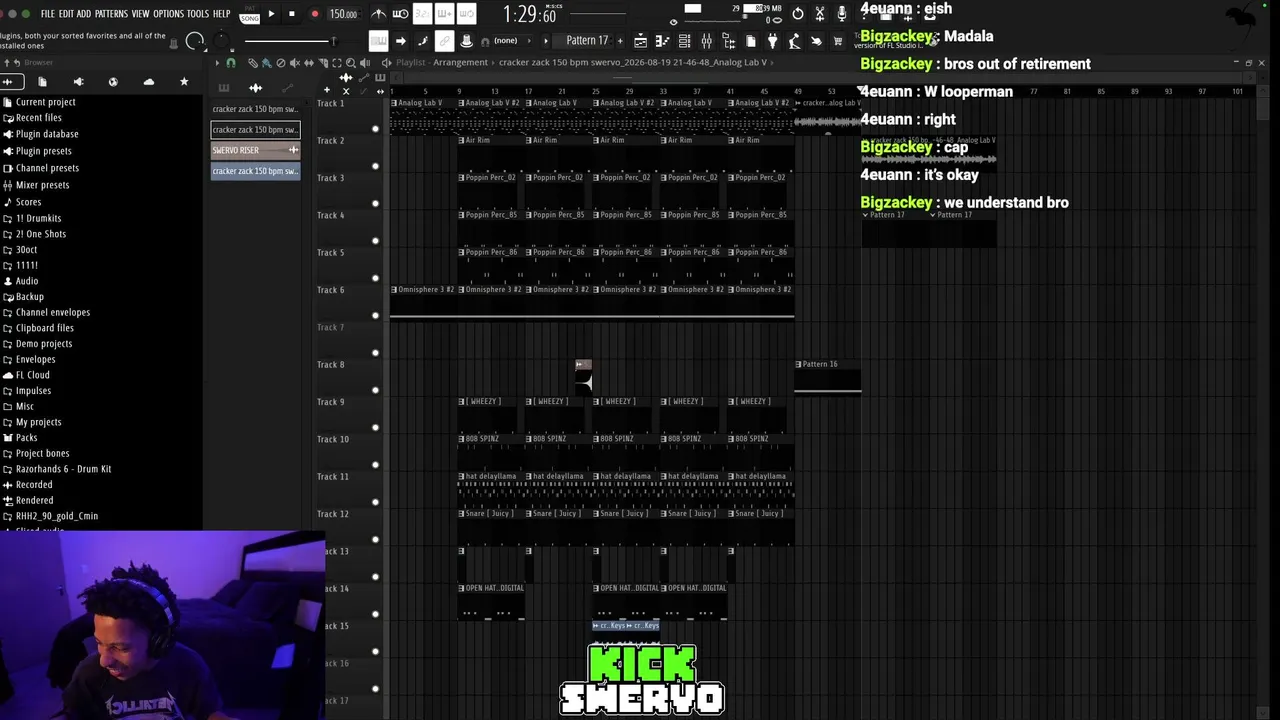1280x720 pixels.
Task: Select the browser favorites star tab
Action: point(184,82)
